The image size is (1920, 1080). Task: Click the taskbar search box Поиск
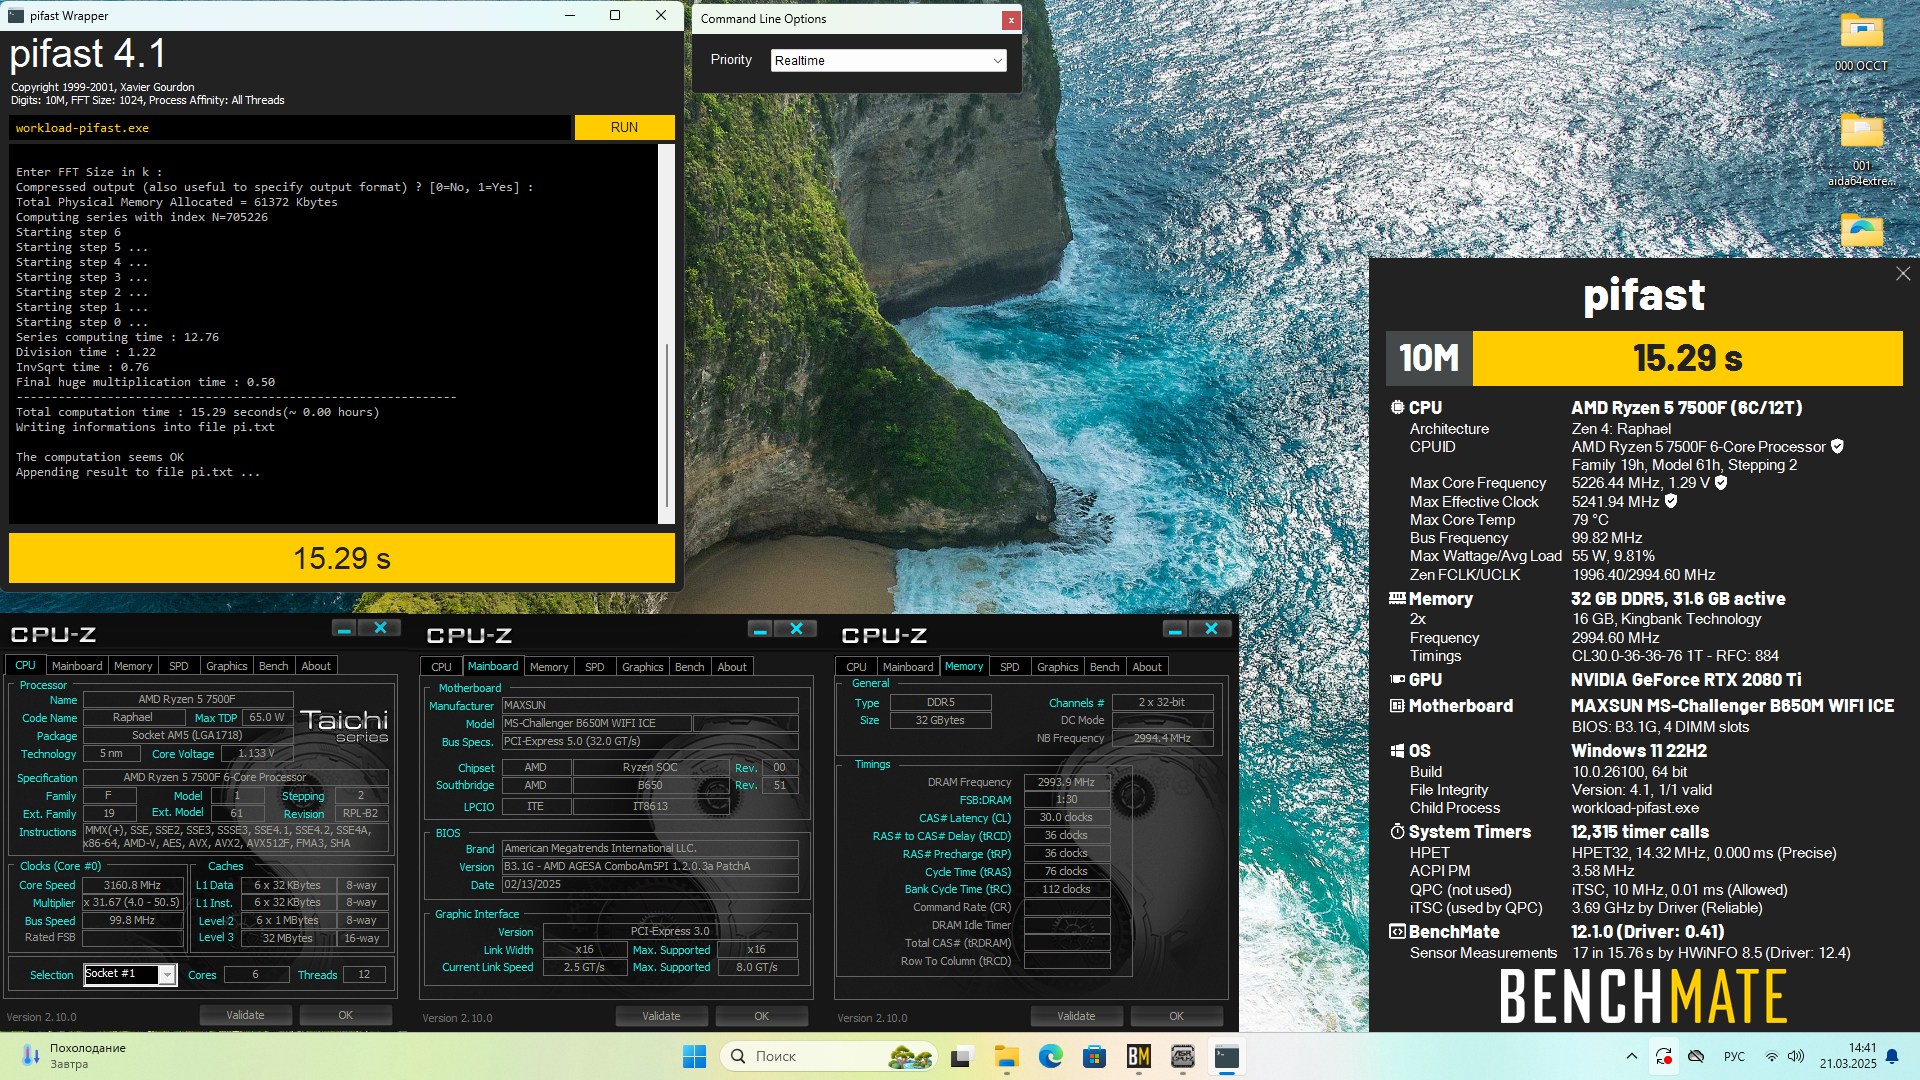[828, 1056]
